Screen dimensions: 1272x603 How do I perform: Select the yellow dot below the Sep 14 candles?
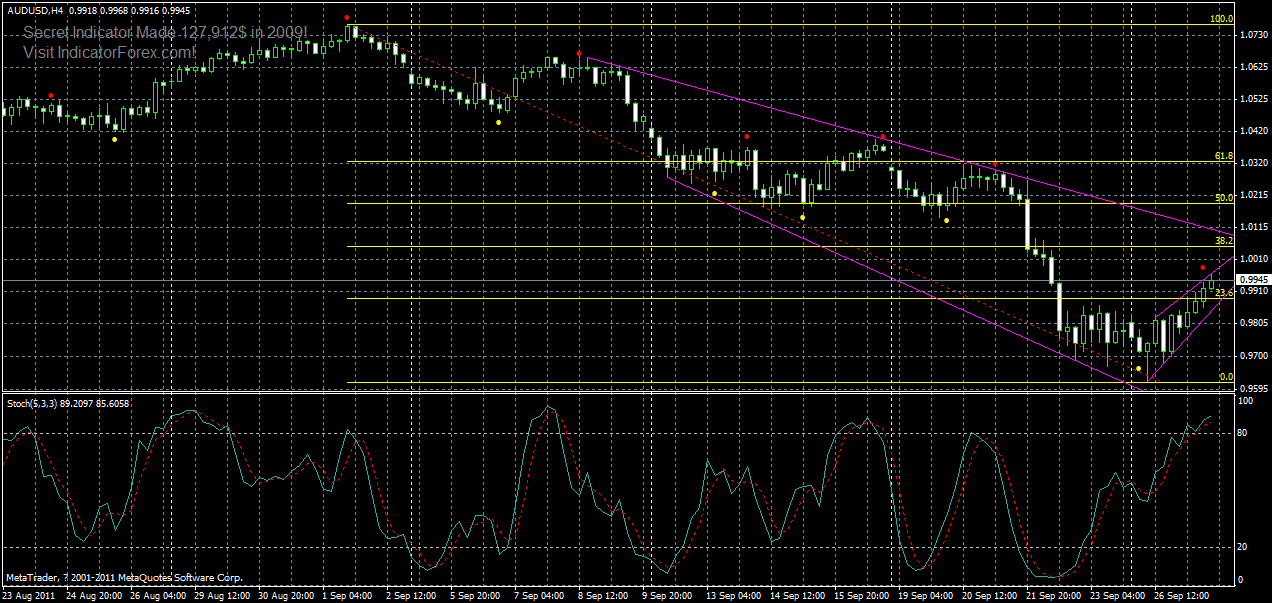click(x=803, y=217)
